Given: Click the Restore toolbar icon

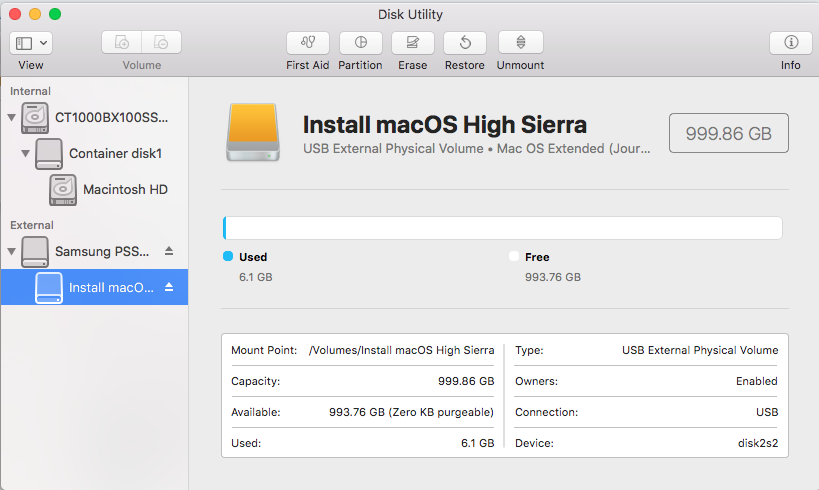Looking at the screenshot, I should (x=465, y=42).
